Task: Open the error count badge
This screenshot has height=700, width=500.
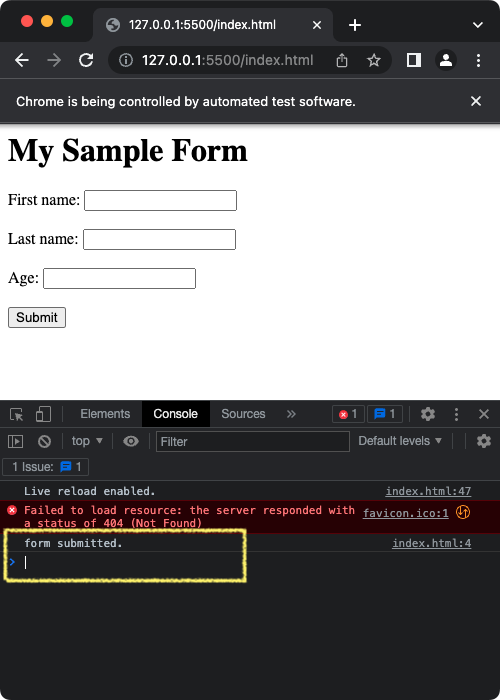Action: coord(348,414)
